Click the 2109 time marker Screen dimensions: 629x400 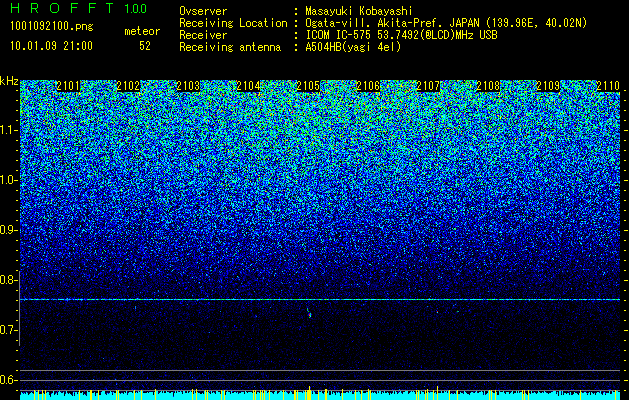[x=548, y=86]
